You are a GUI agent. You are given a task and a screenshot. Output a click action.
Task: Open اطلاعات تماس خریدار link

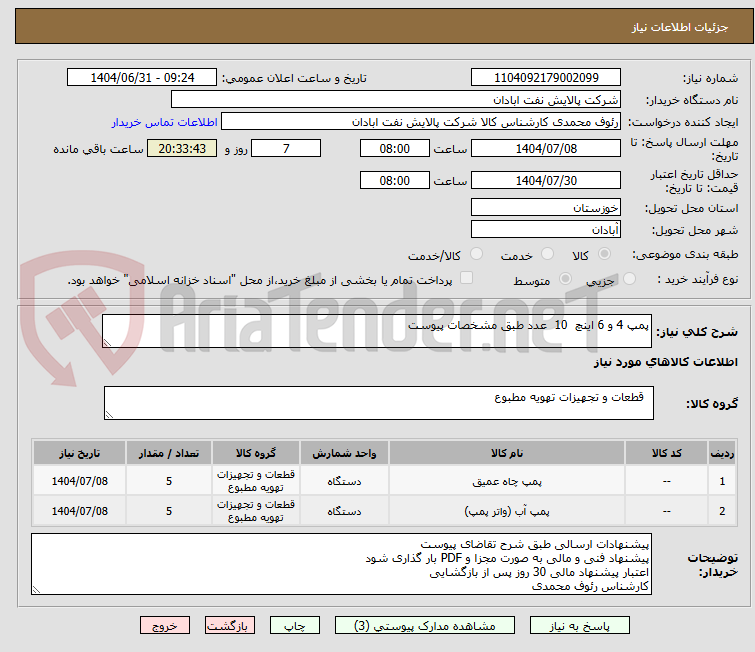coord(164,122)
